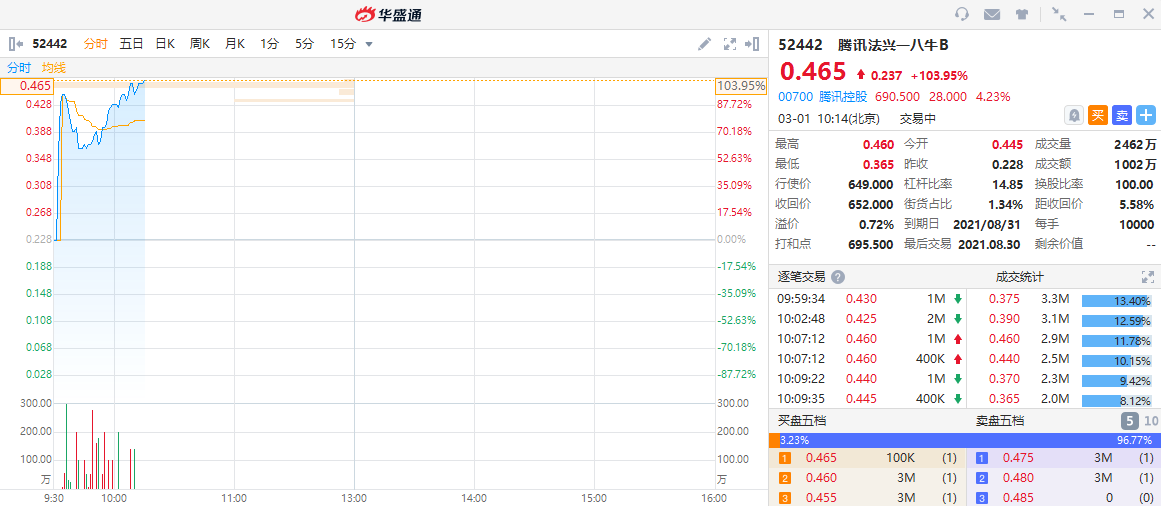Viewport: 1161px width, 506px height.
Task: Switch to 1分 chart
Action: click(270, 44)
